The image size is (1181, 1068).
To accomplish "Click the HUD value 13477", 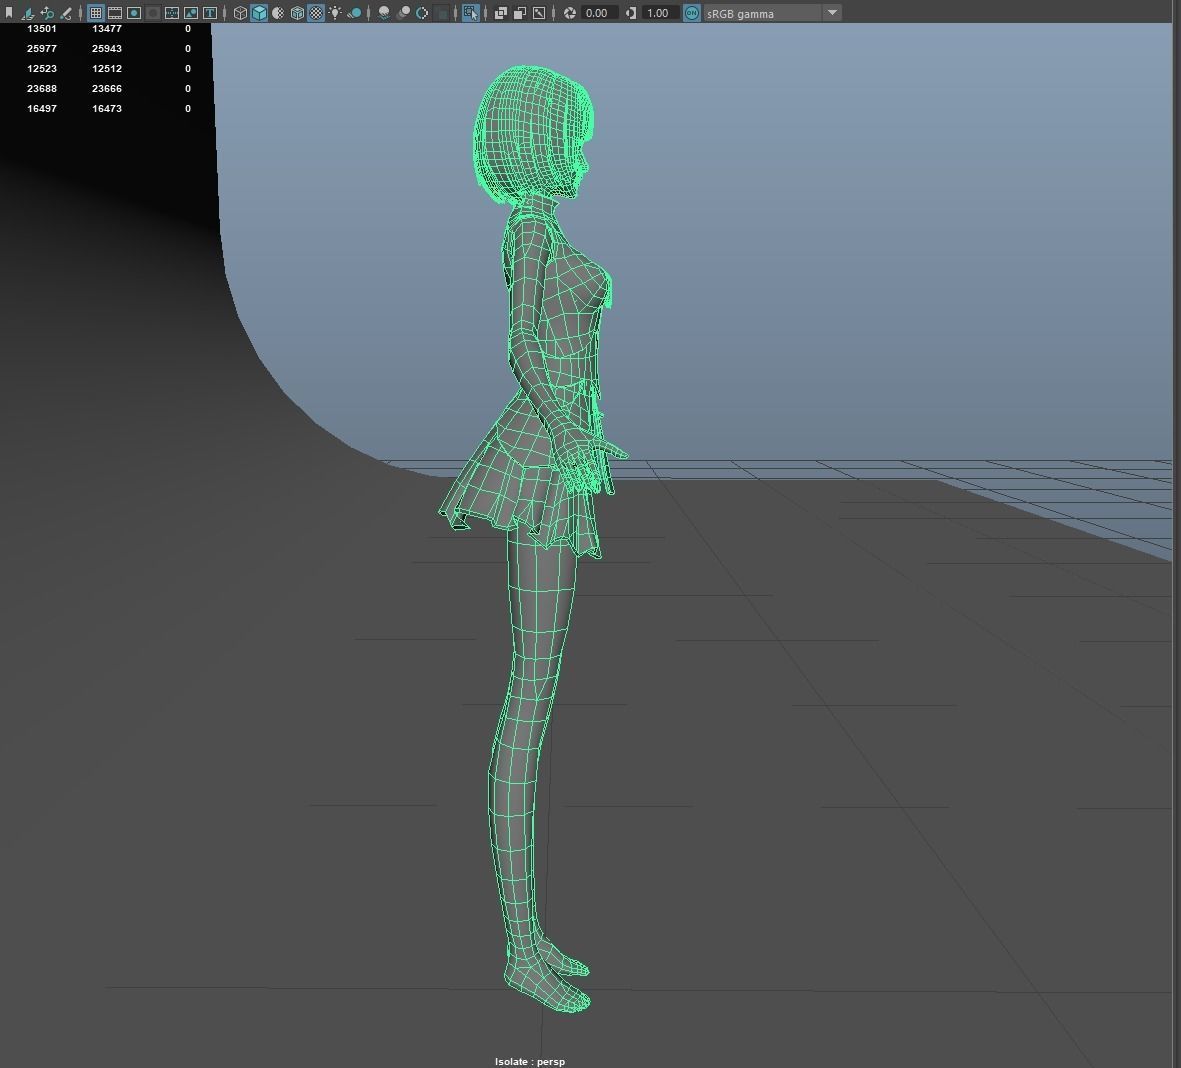I will [106, 29].
